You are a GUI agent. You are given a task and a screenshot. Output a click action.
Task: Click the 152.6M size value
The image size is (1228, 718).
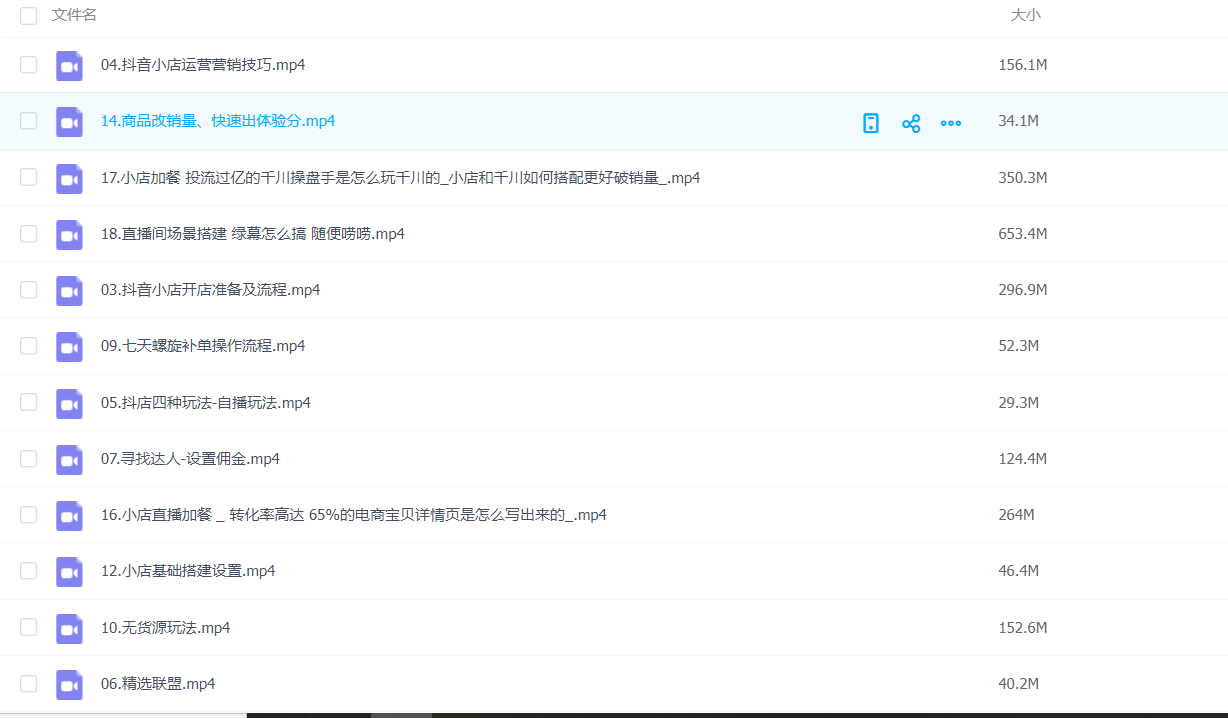tap(1023, 628)
